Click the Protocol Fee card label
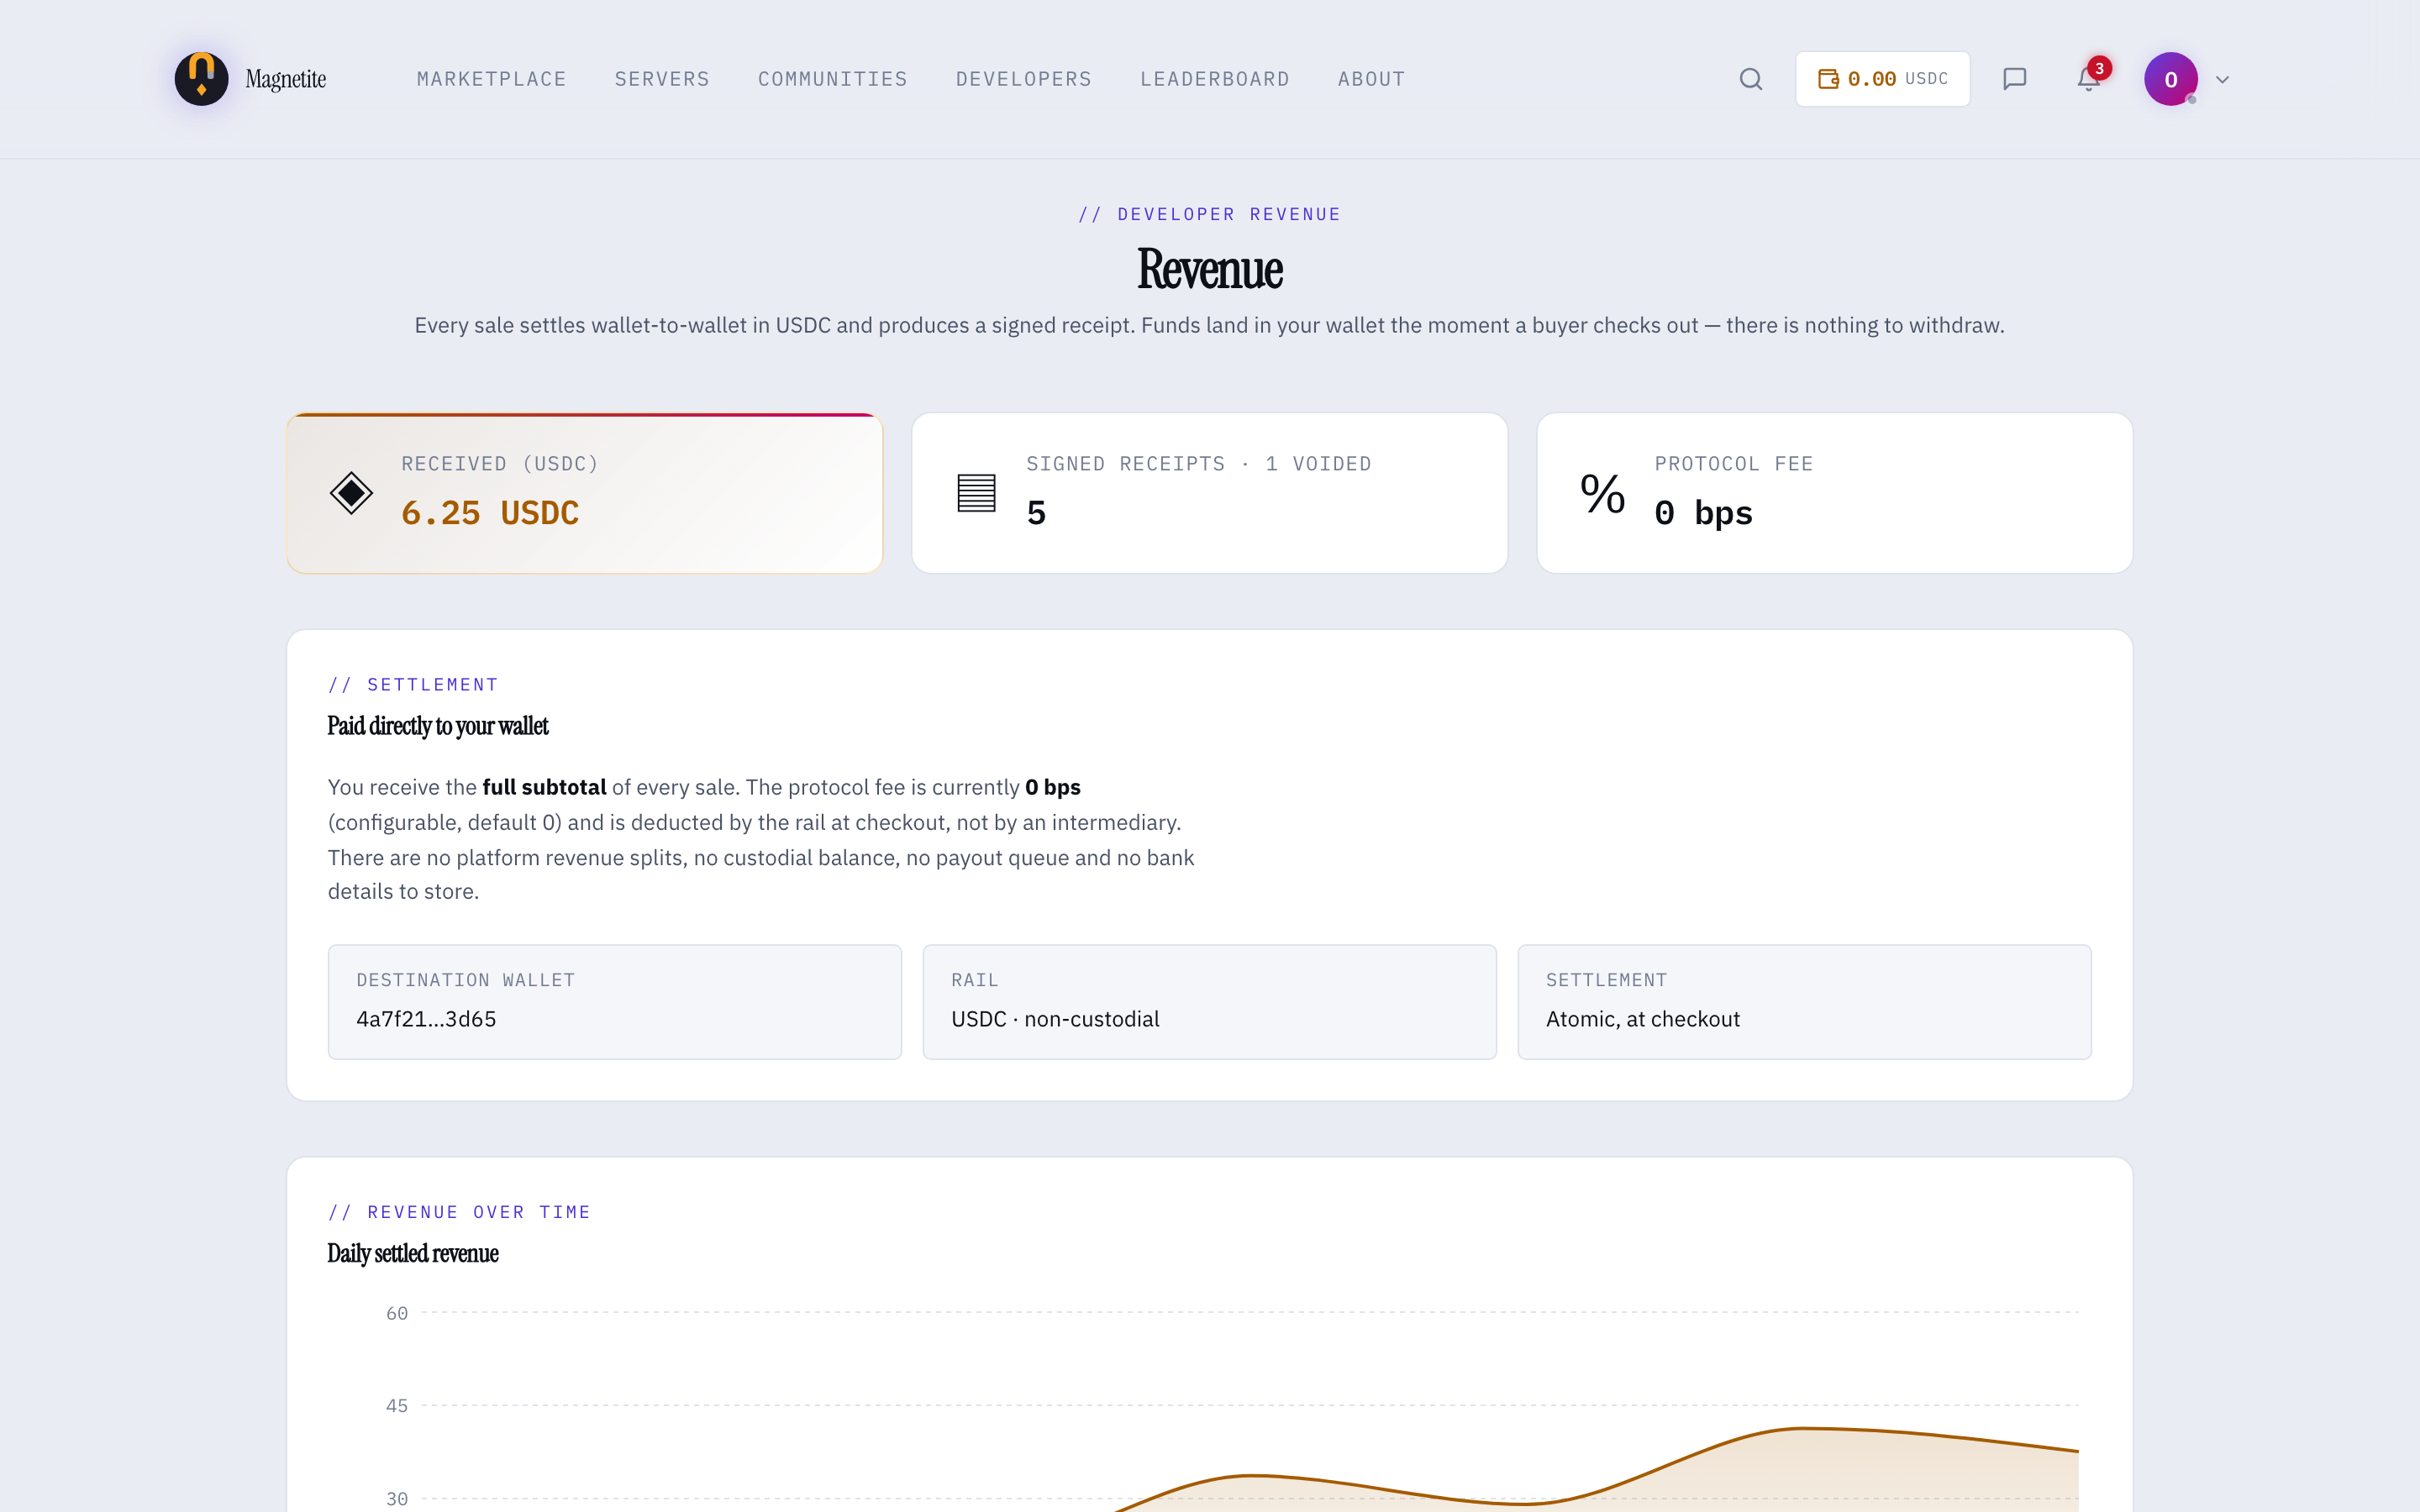Screen dimensions: 2420x1512 [x=1734, y=464]
